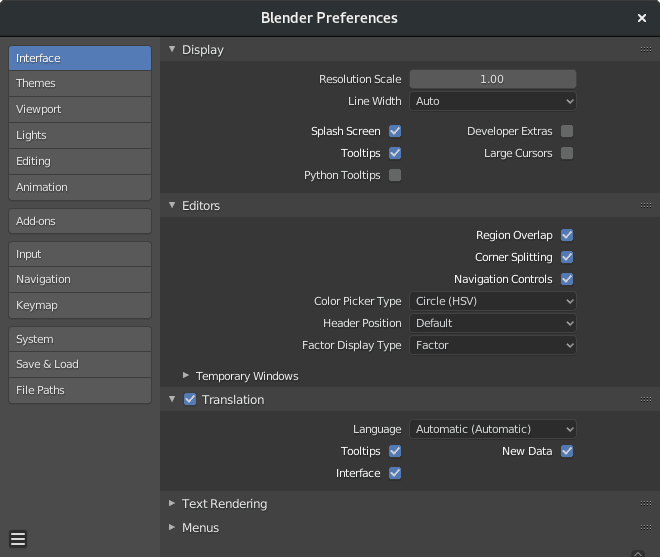This screenshot has height=557, width=660.
Task: Click the Translation panel drag grip
Action: coord(646,400)
